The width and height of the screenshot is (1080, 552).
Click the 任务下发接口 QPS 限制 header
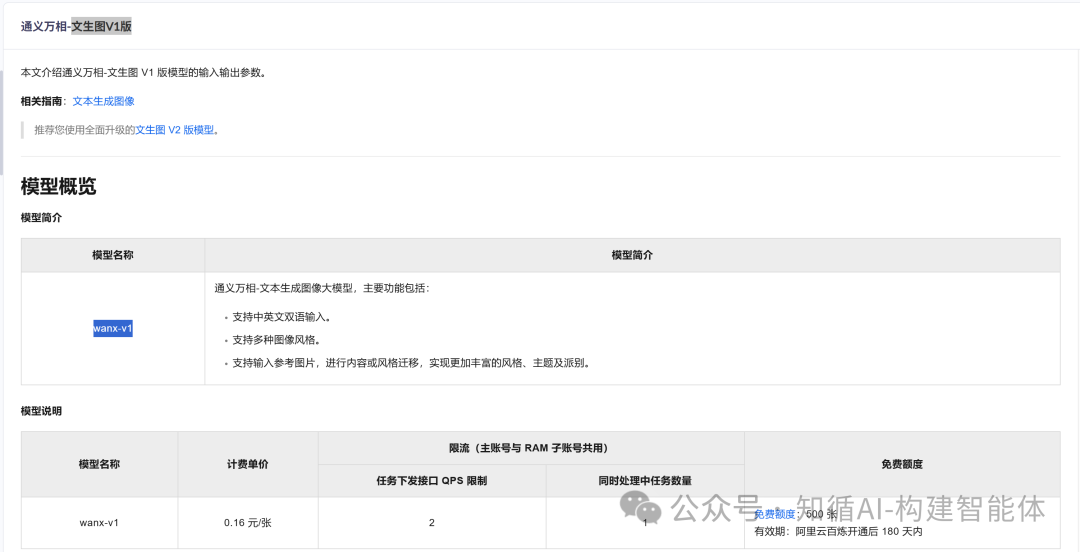point(432,480)
